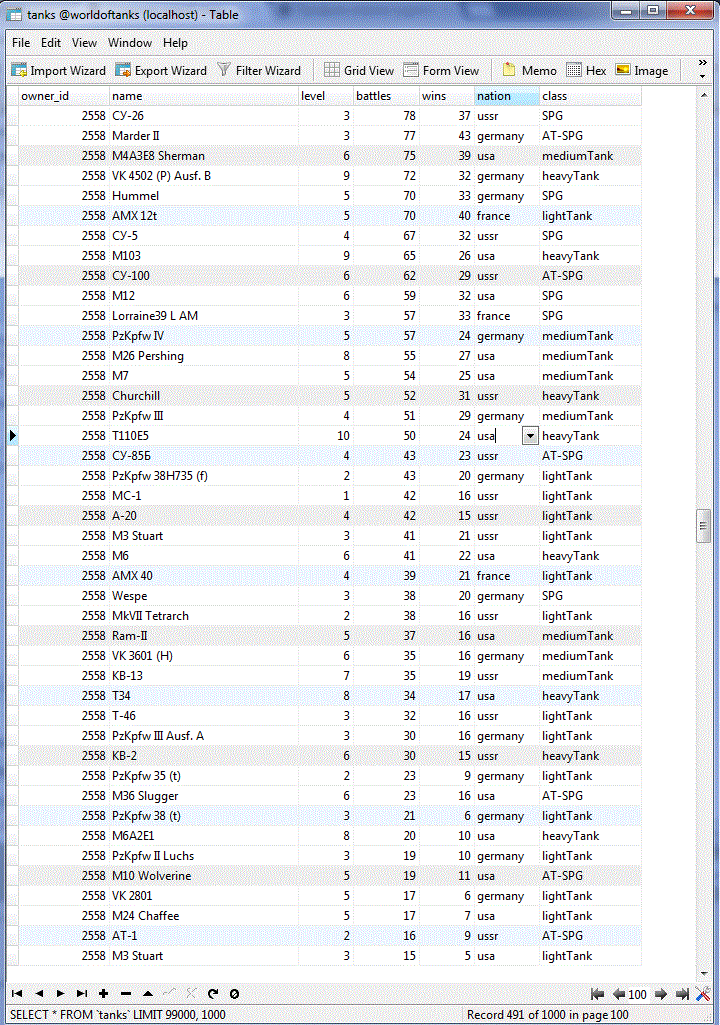Open the Edit menu
The width and height of the screenshot is (720, 1025).
click(50, 42)
